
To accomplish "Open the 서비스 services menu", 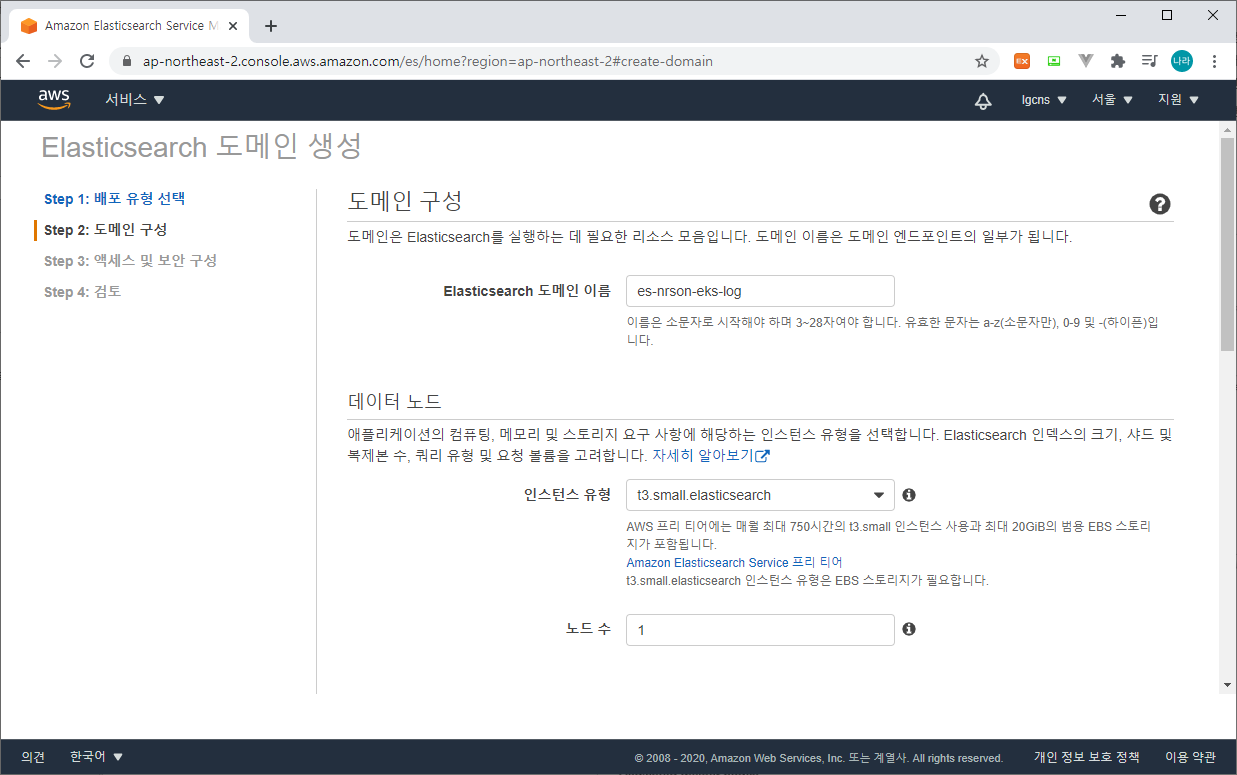I will coord(135,100).
